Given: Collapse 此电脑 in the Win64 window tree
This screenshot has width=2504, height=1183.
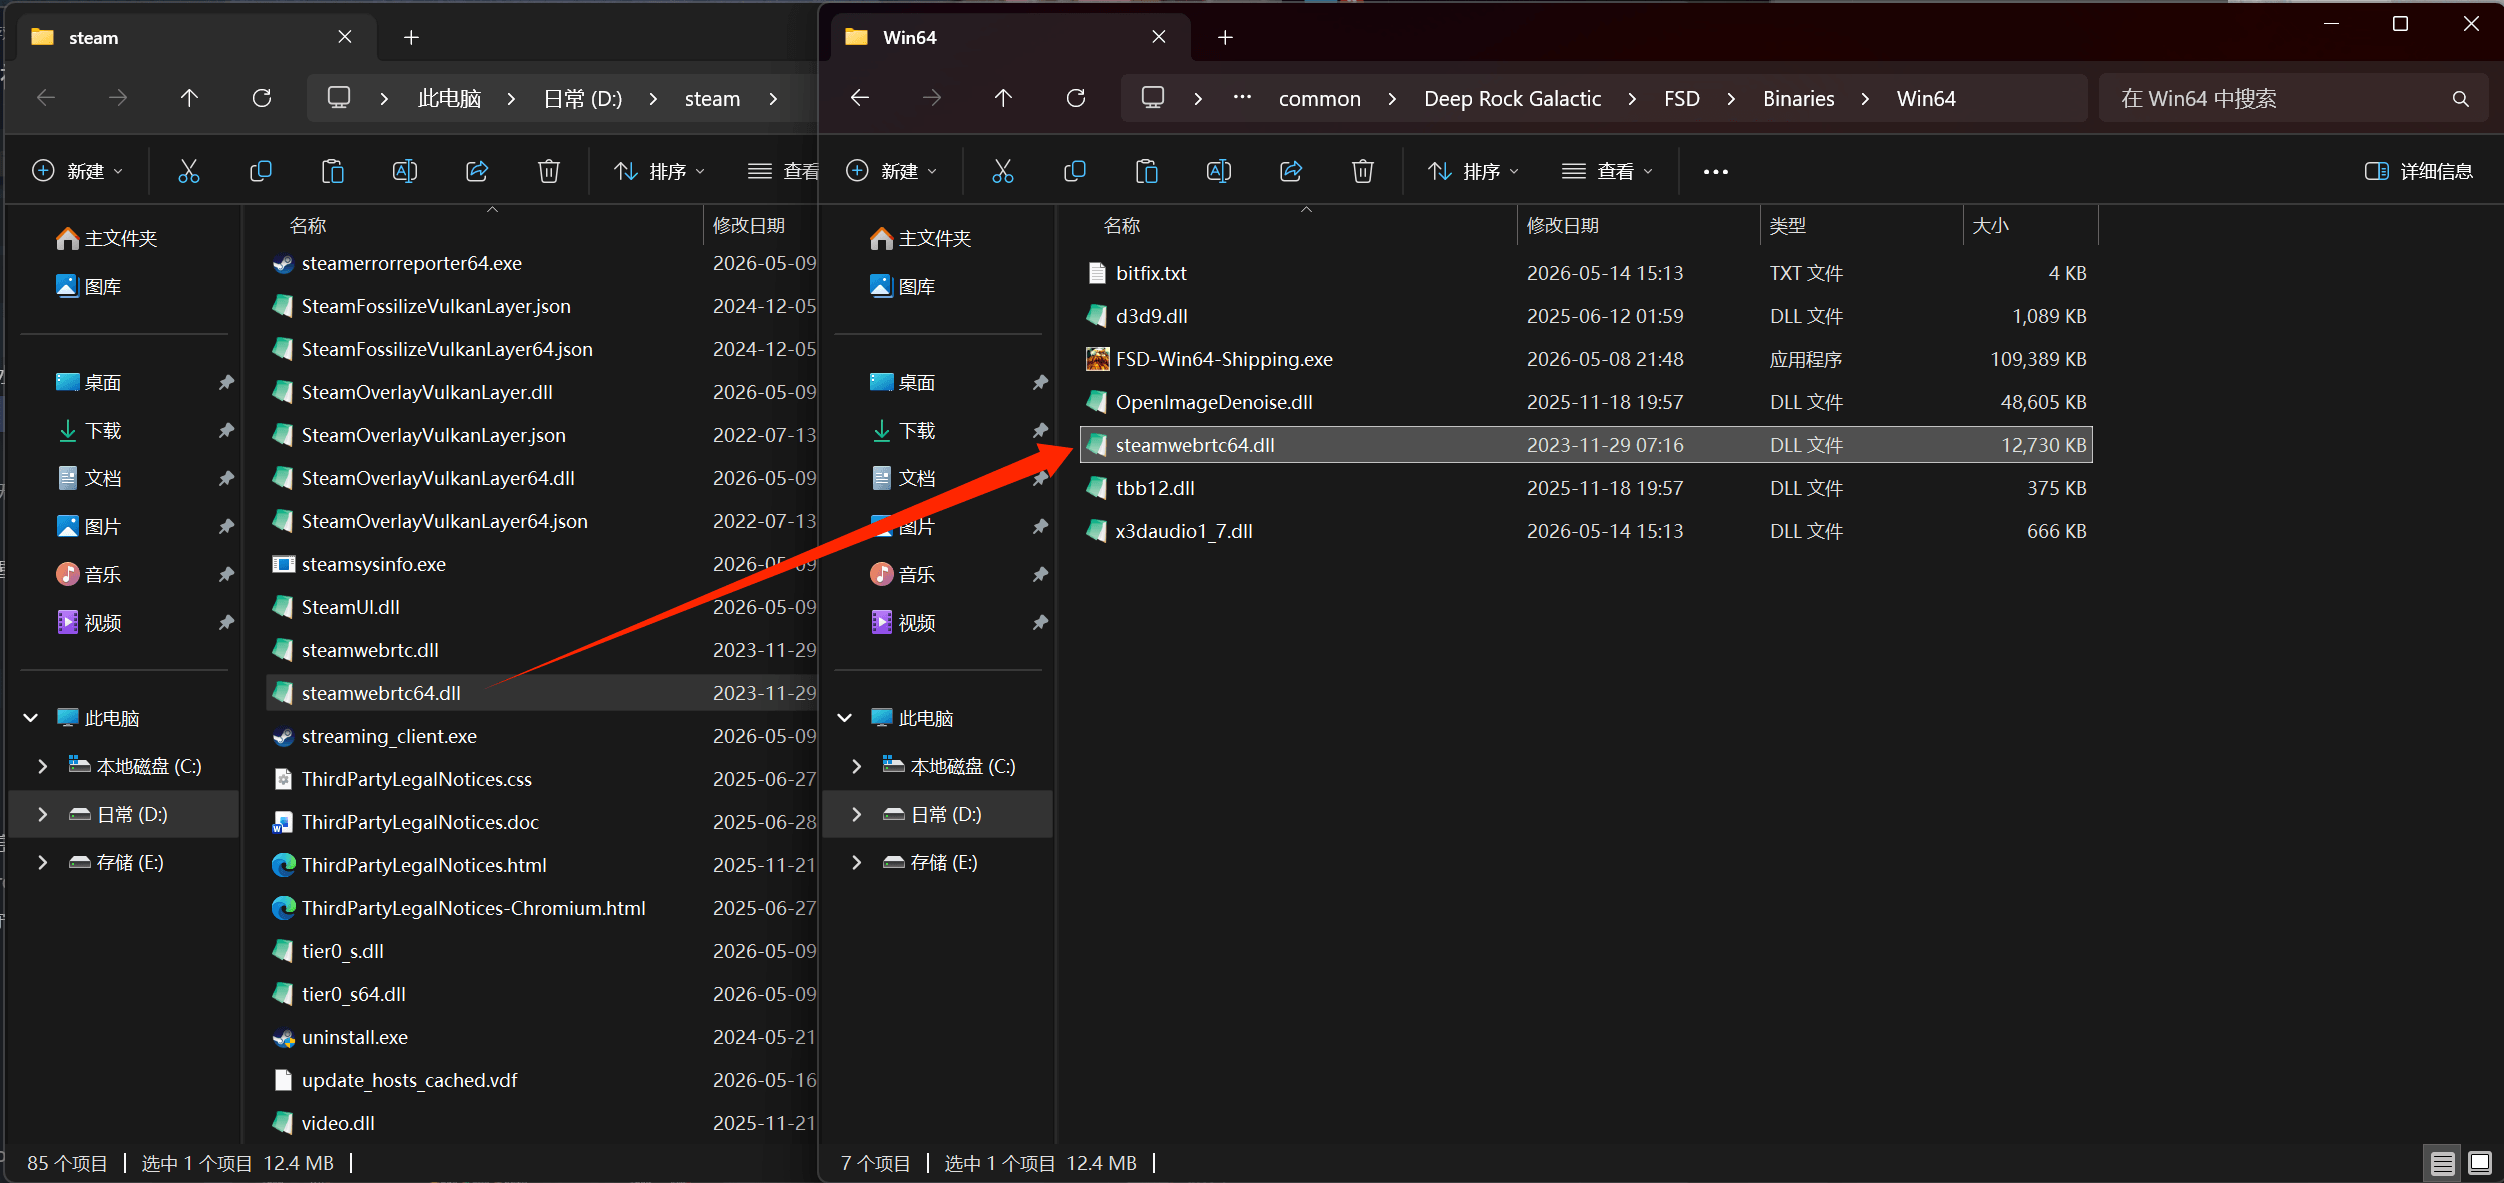Looking at the screenshot, I should pos(845,718).
